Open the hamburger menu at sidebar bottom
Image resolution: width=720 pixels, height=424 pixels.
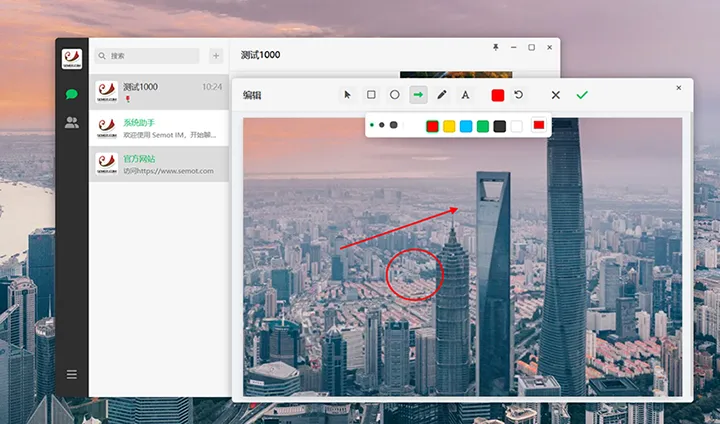coord(72,374)
